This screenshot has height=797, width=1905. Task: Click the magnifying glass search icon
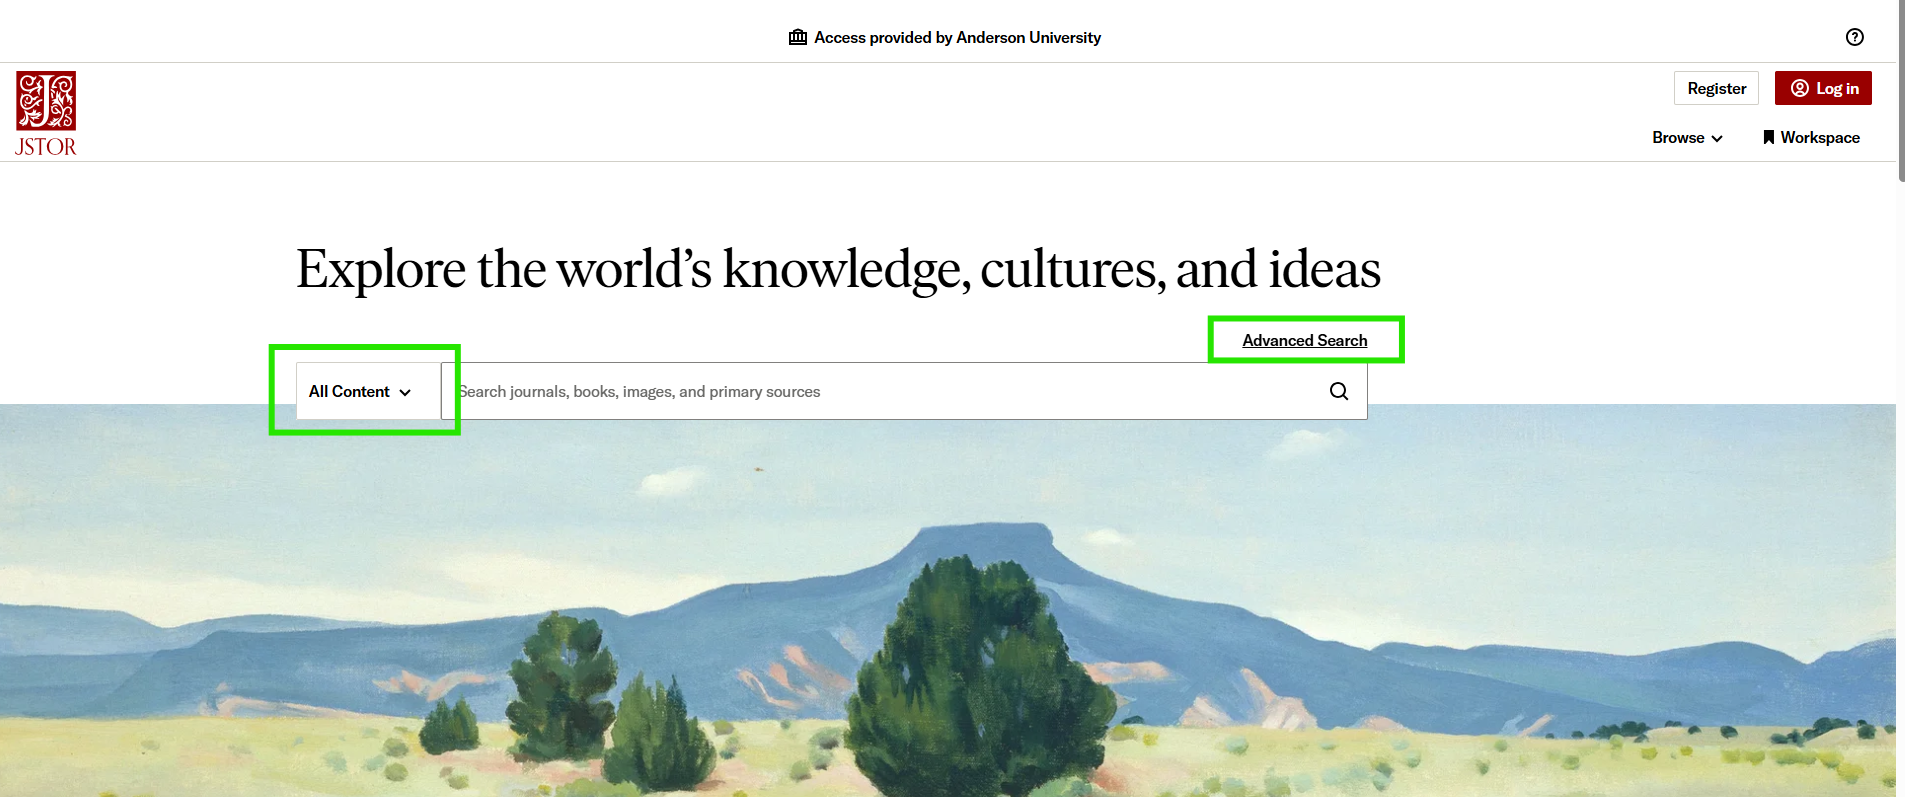click(1338, 391)
